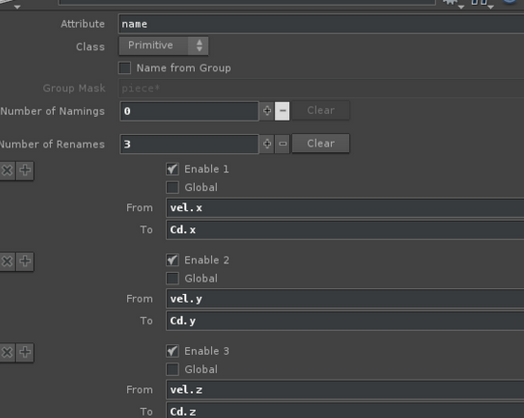Uncheck the Enable 2 checkbox

(172, 260)
